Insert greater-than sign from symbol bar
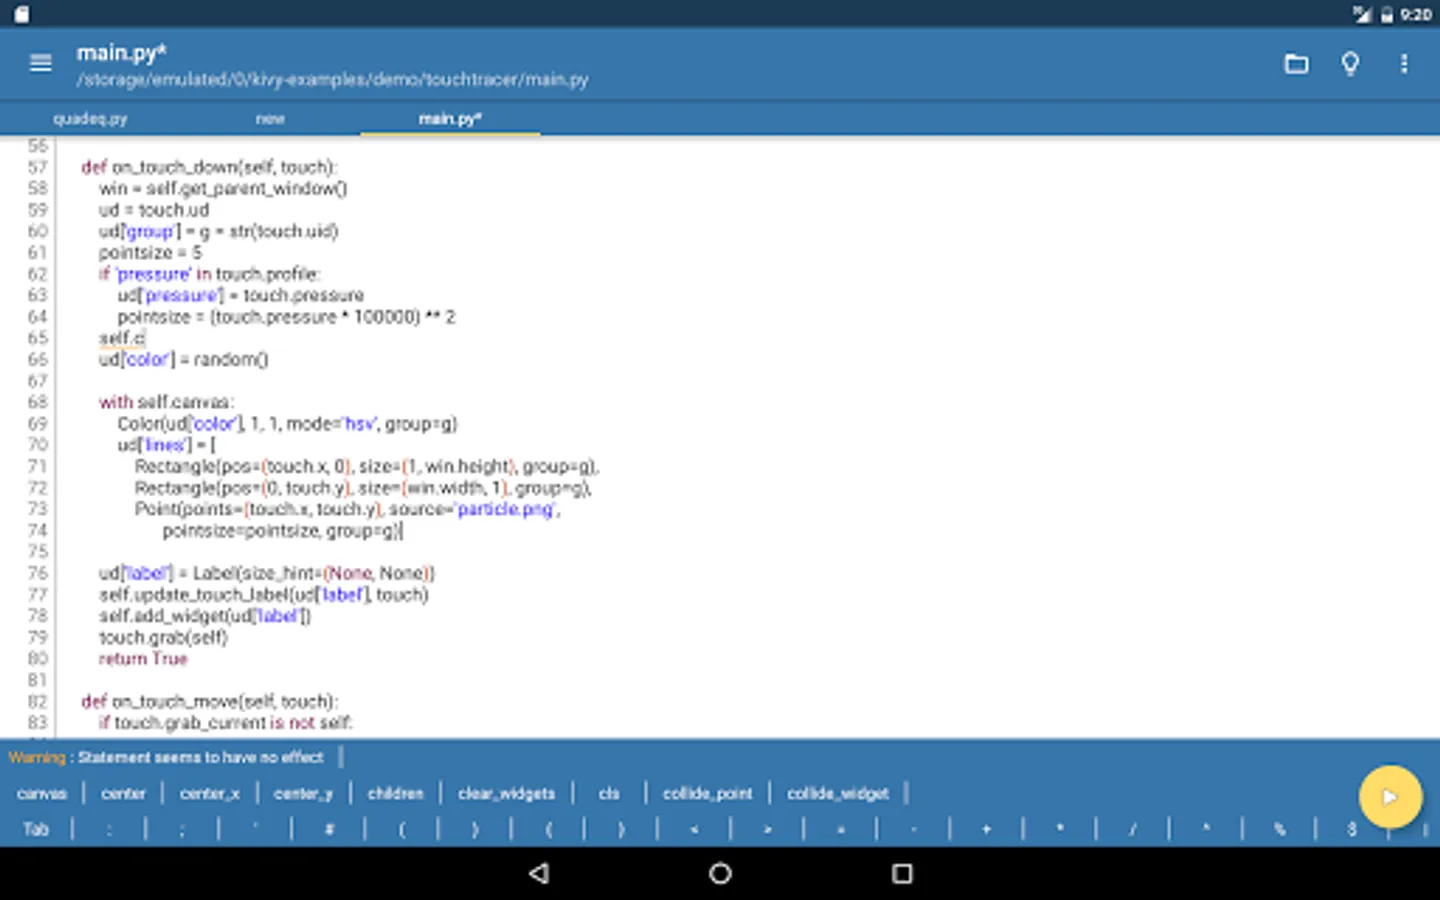Viewport: 1440px width, 900px height. 767,829
